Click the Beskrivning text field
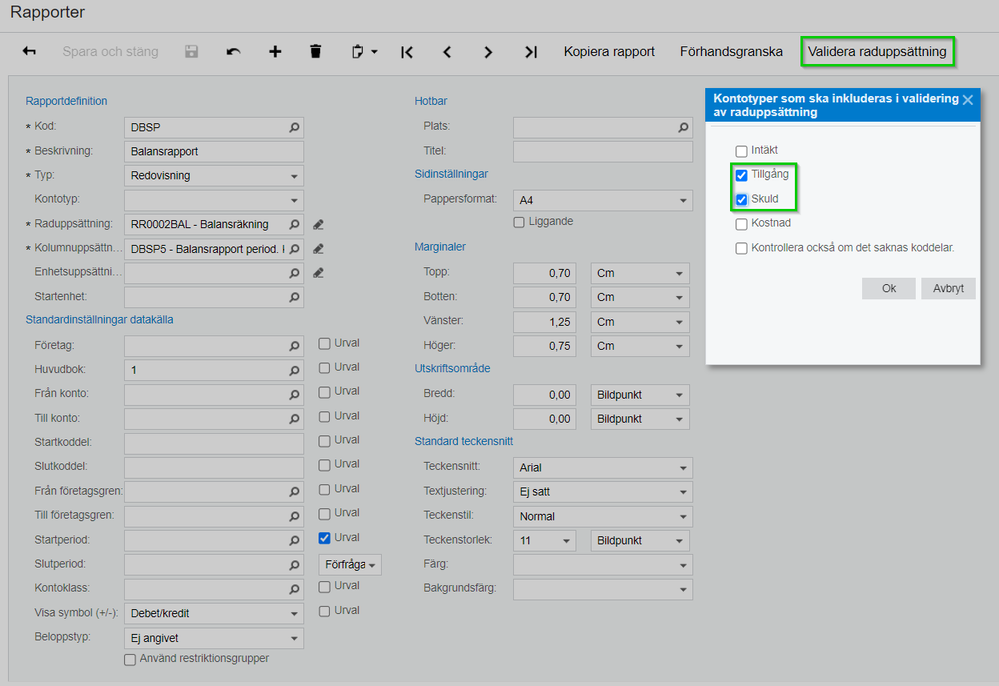 pos(213,152)
